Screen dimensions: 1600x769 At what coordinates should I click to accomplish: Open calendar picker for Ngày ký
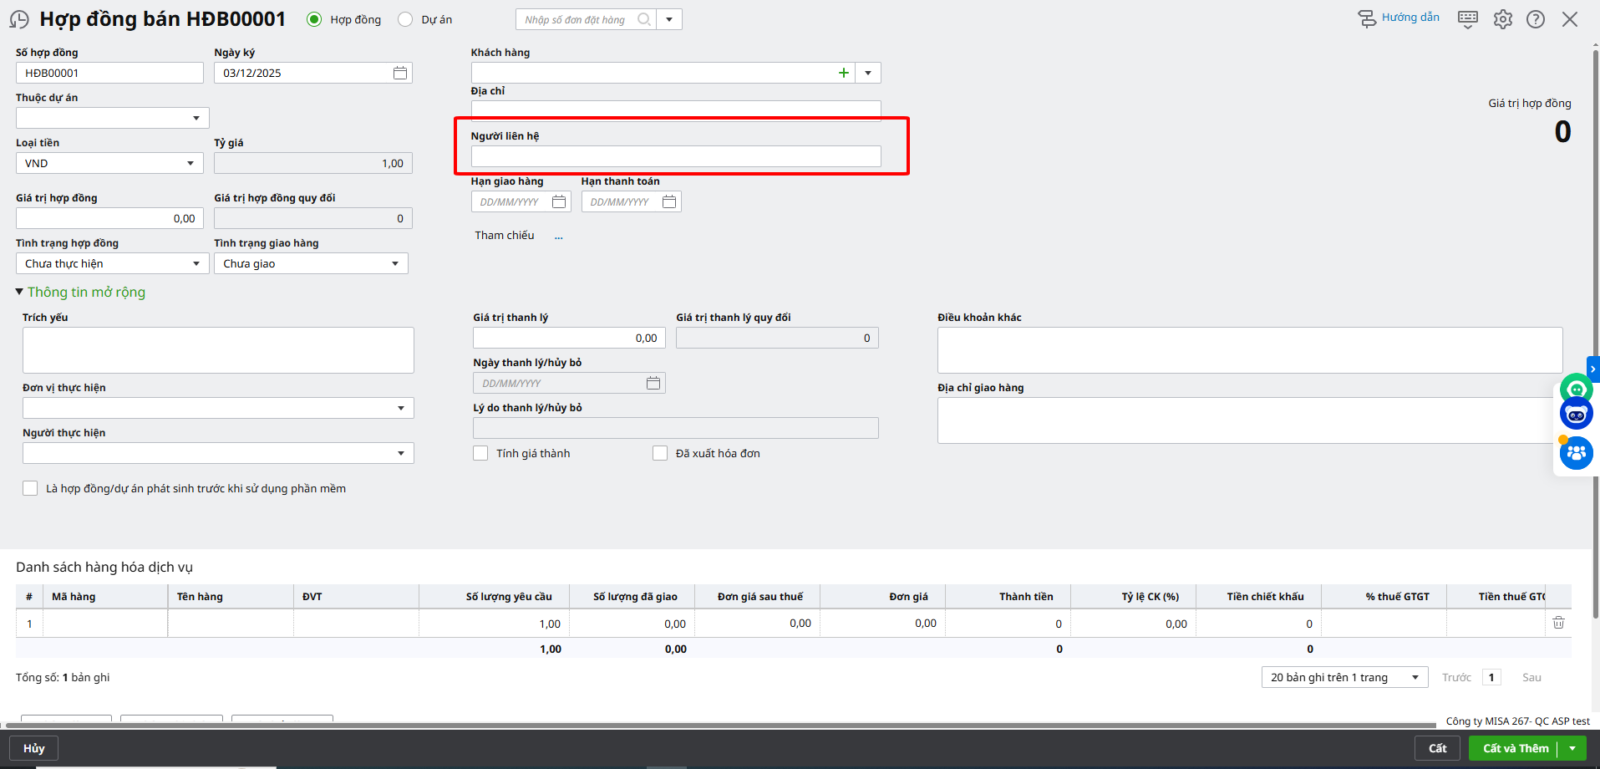[400, 73]
